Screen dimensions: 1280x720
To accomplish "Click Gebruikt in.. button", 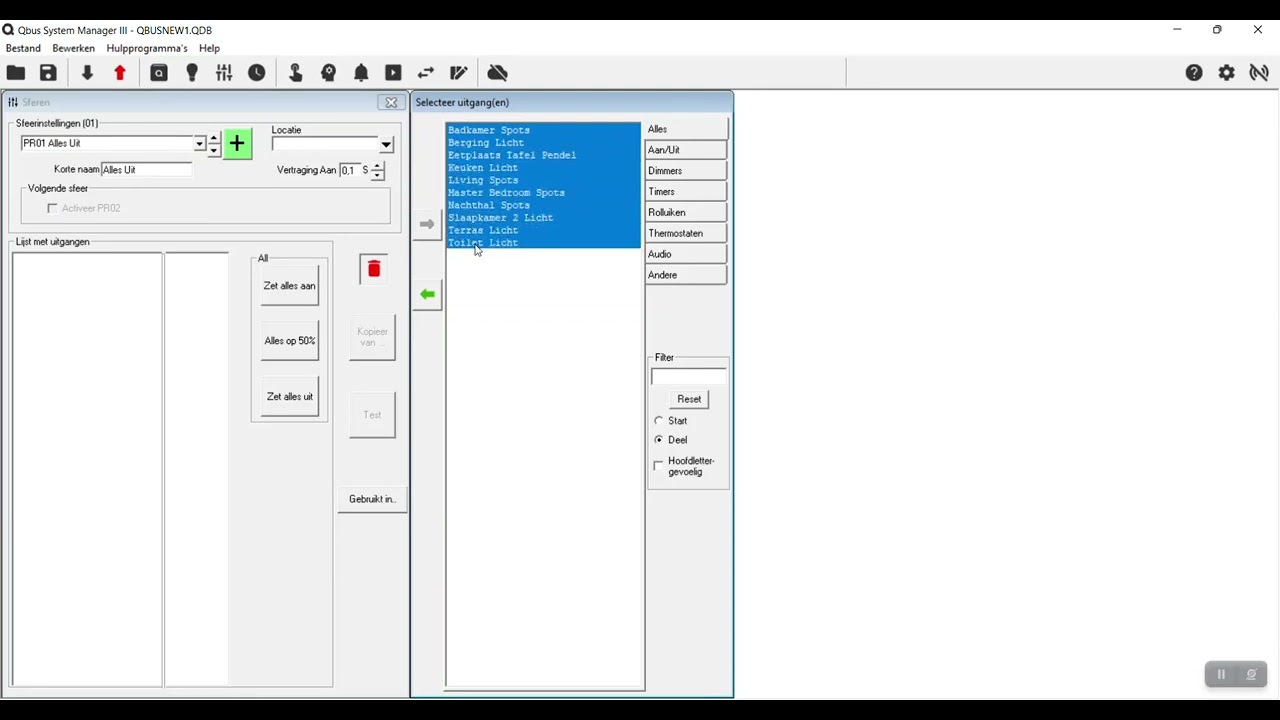I will point(372,499).
